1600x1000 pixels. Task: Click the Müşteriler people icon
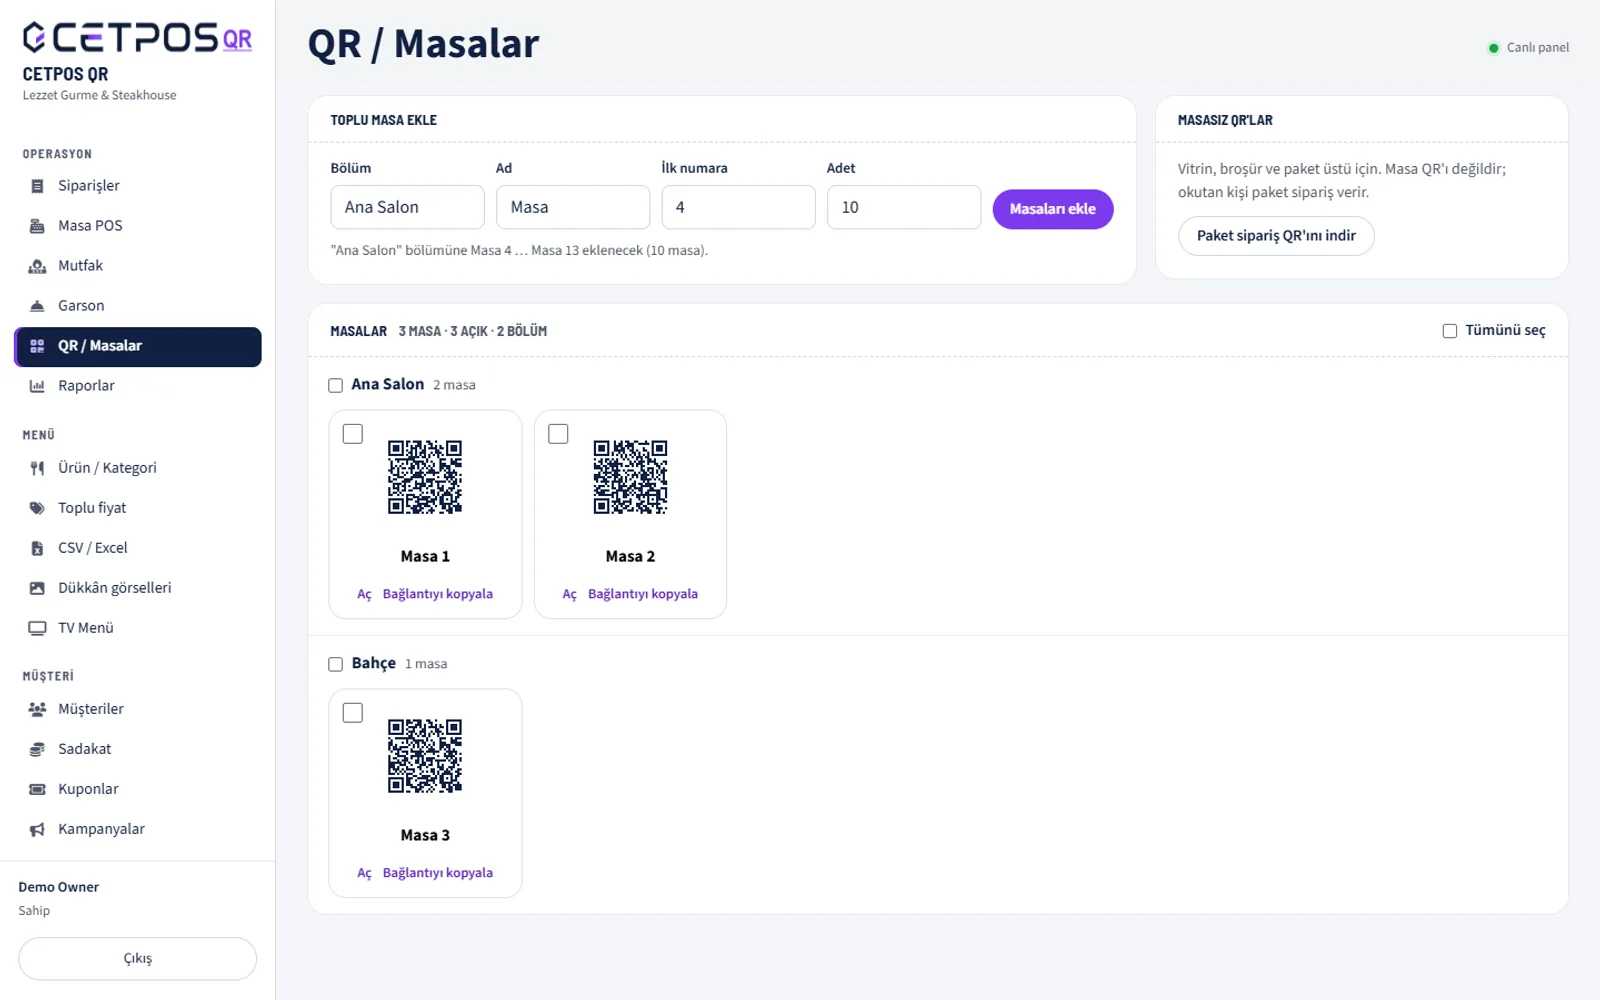click(x=37, y=709)
